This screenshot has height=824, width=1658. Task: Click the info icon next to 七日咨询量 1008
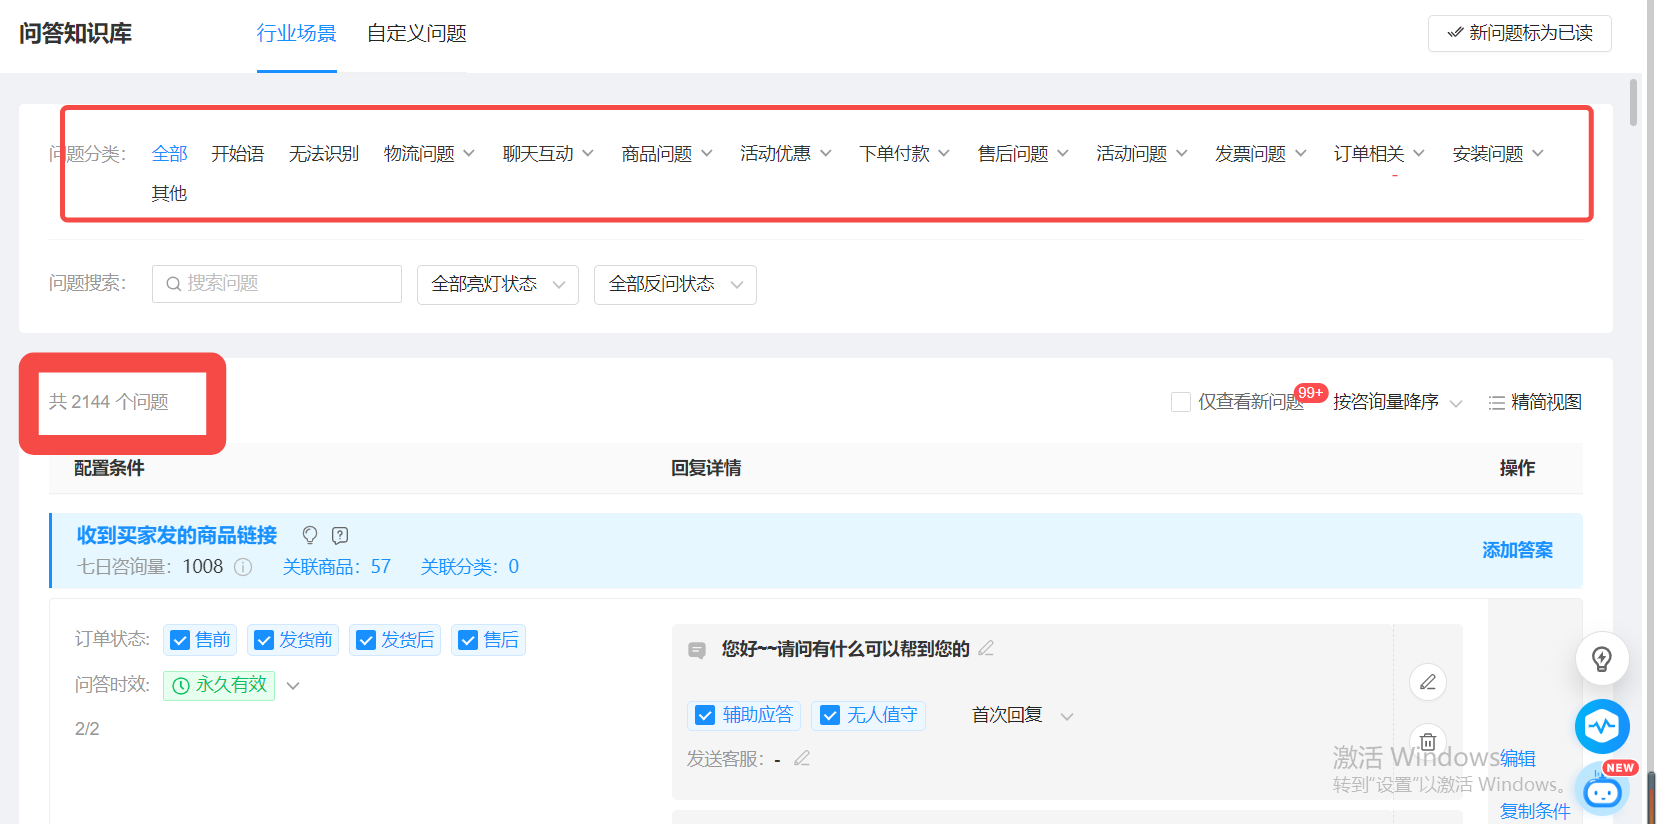pyautogui.click(x=243, y=567)
